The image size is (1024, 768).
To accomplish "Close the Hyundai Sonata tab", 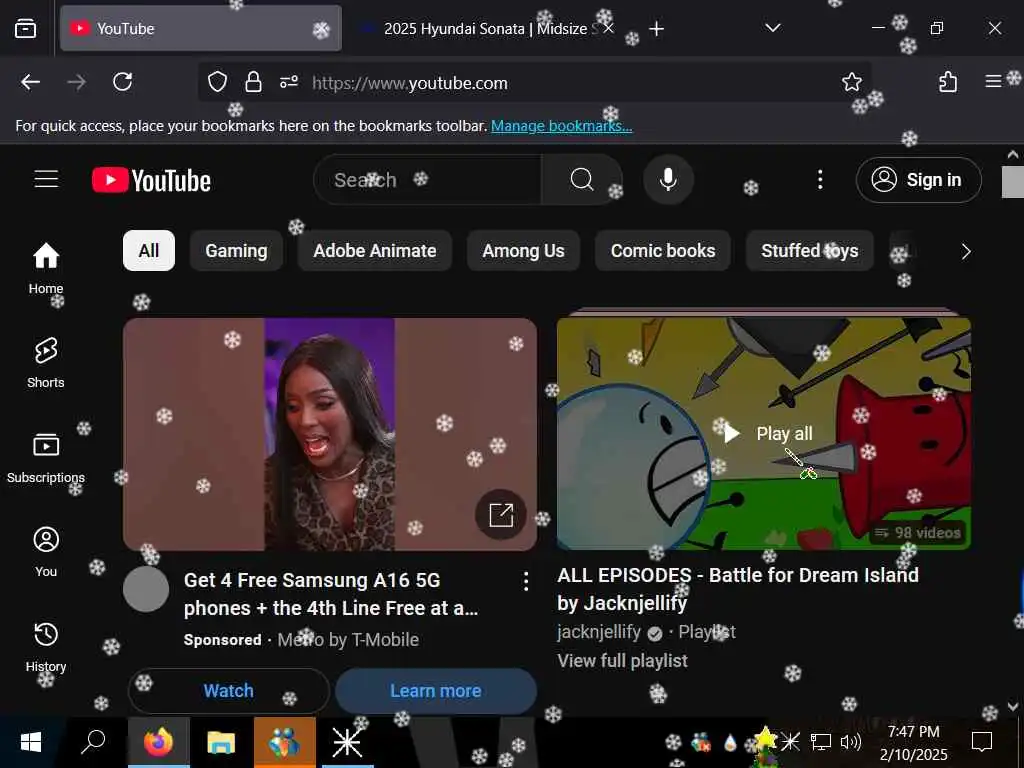I will point(608,28).
